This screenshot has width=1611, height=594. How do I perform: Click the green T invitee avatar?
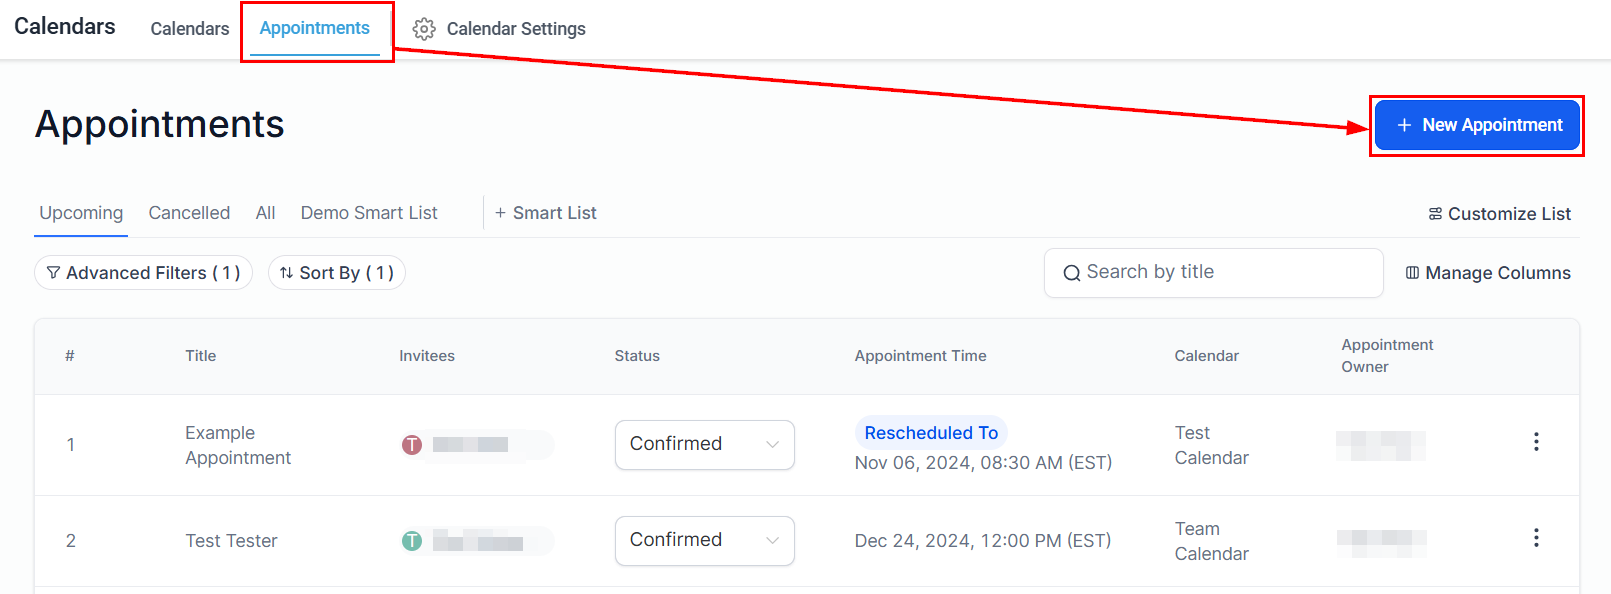(x=412, y=541)
